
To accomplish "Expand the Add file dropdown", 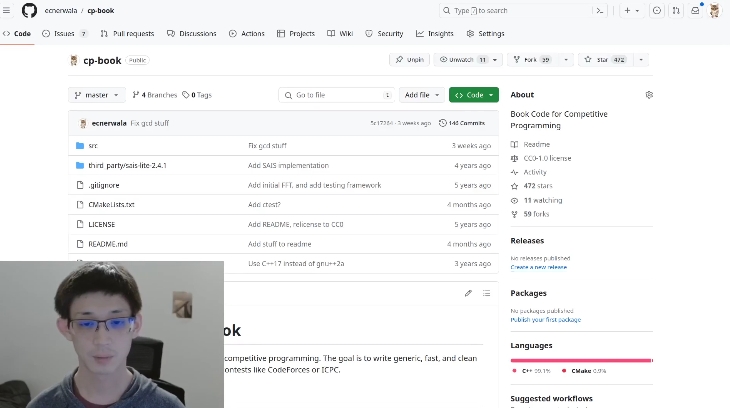I will click(x=421, y=95).
